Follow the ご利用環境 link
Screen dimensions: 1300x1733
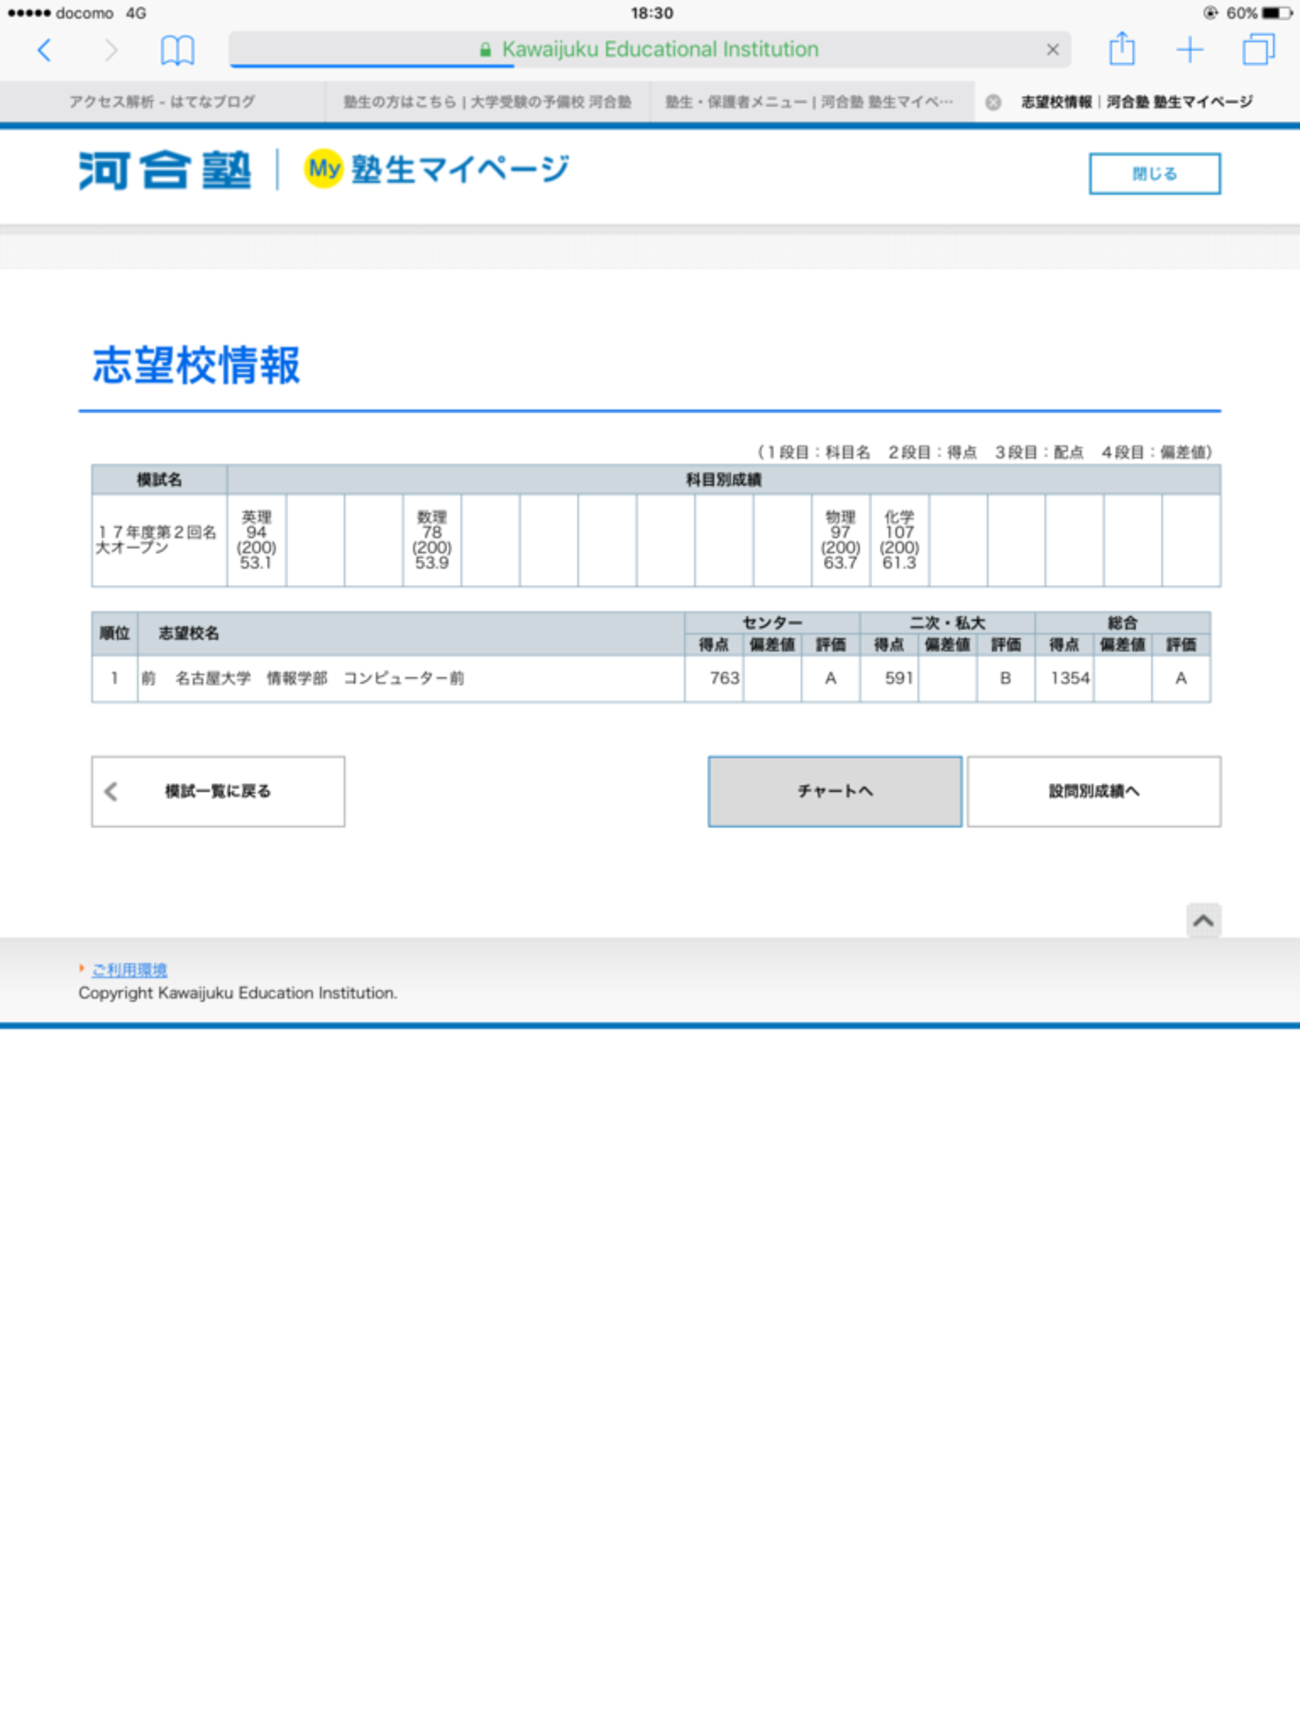pyautogui.click(x=129, y=970)
